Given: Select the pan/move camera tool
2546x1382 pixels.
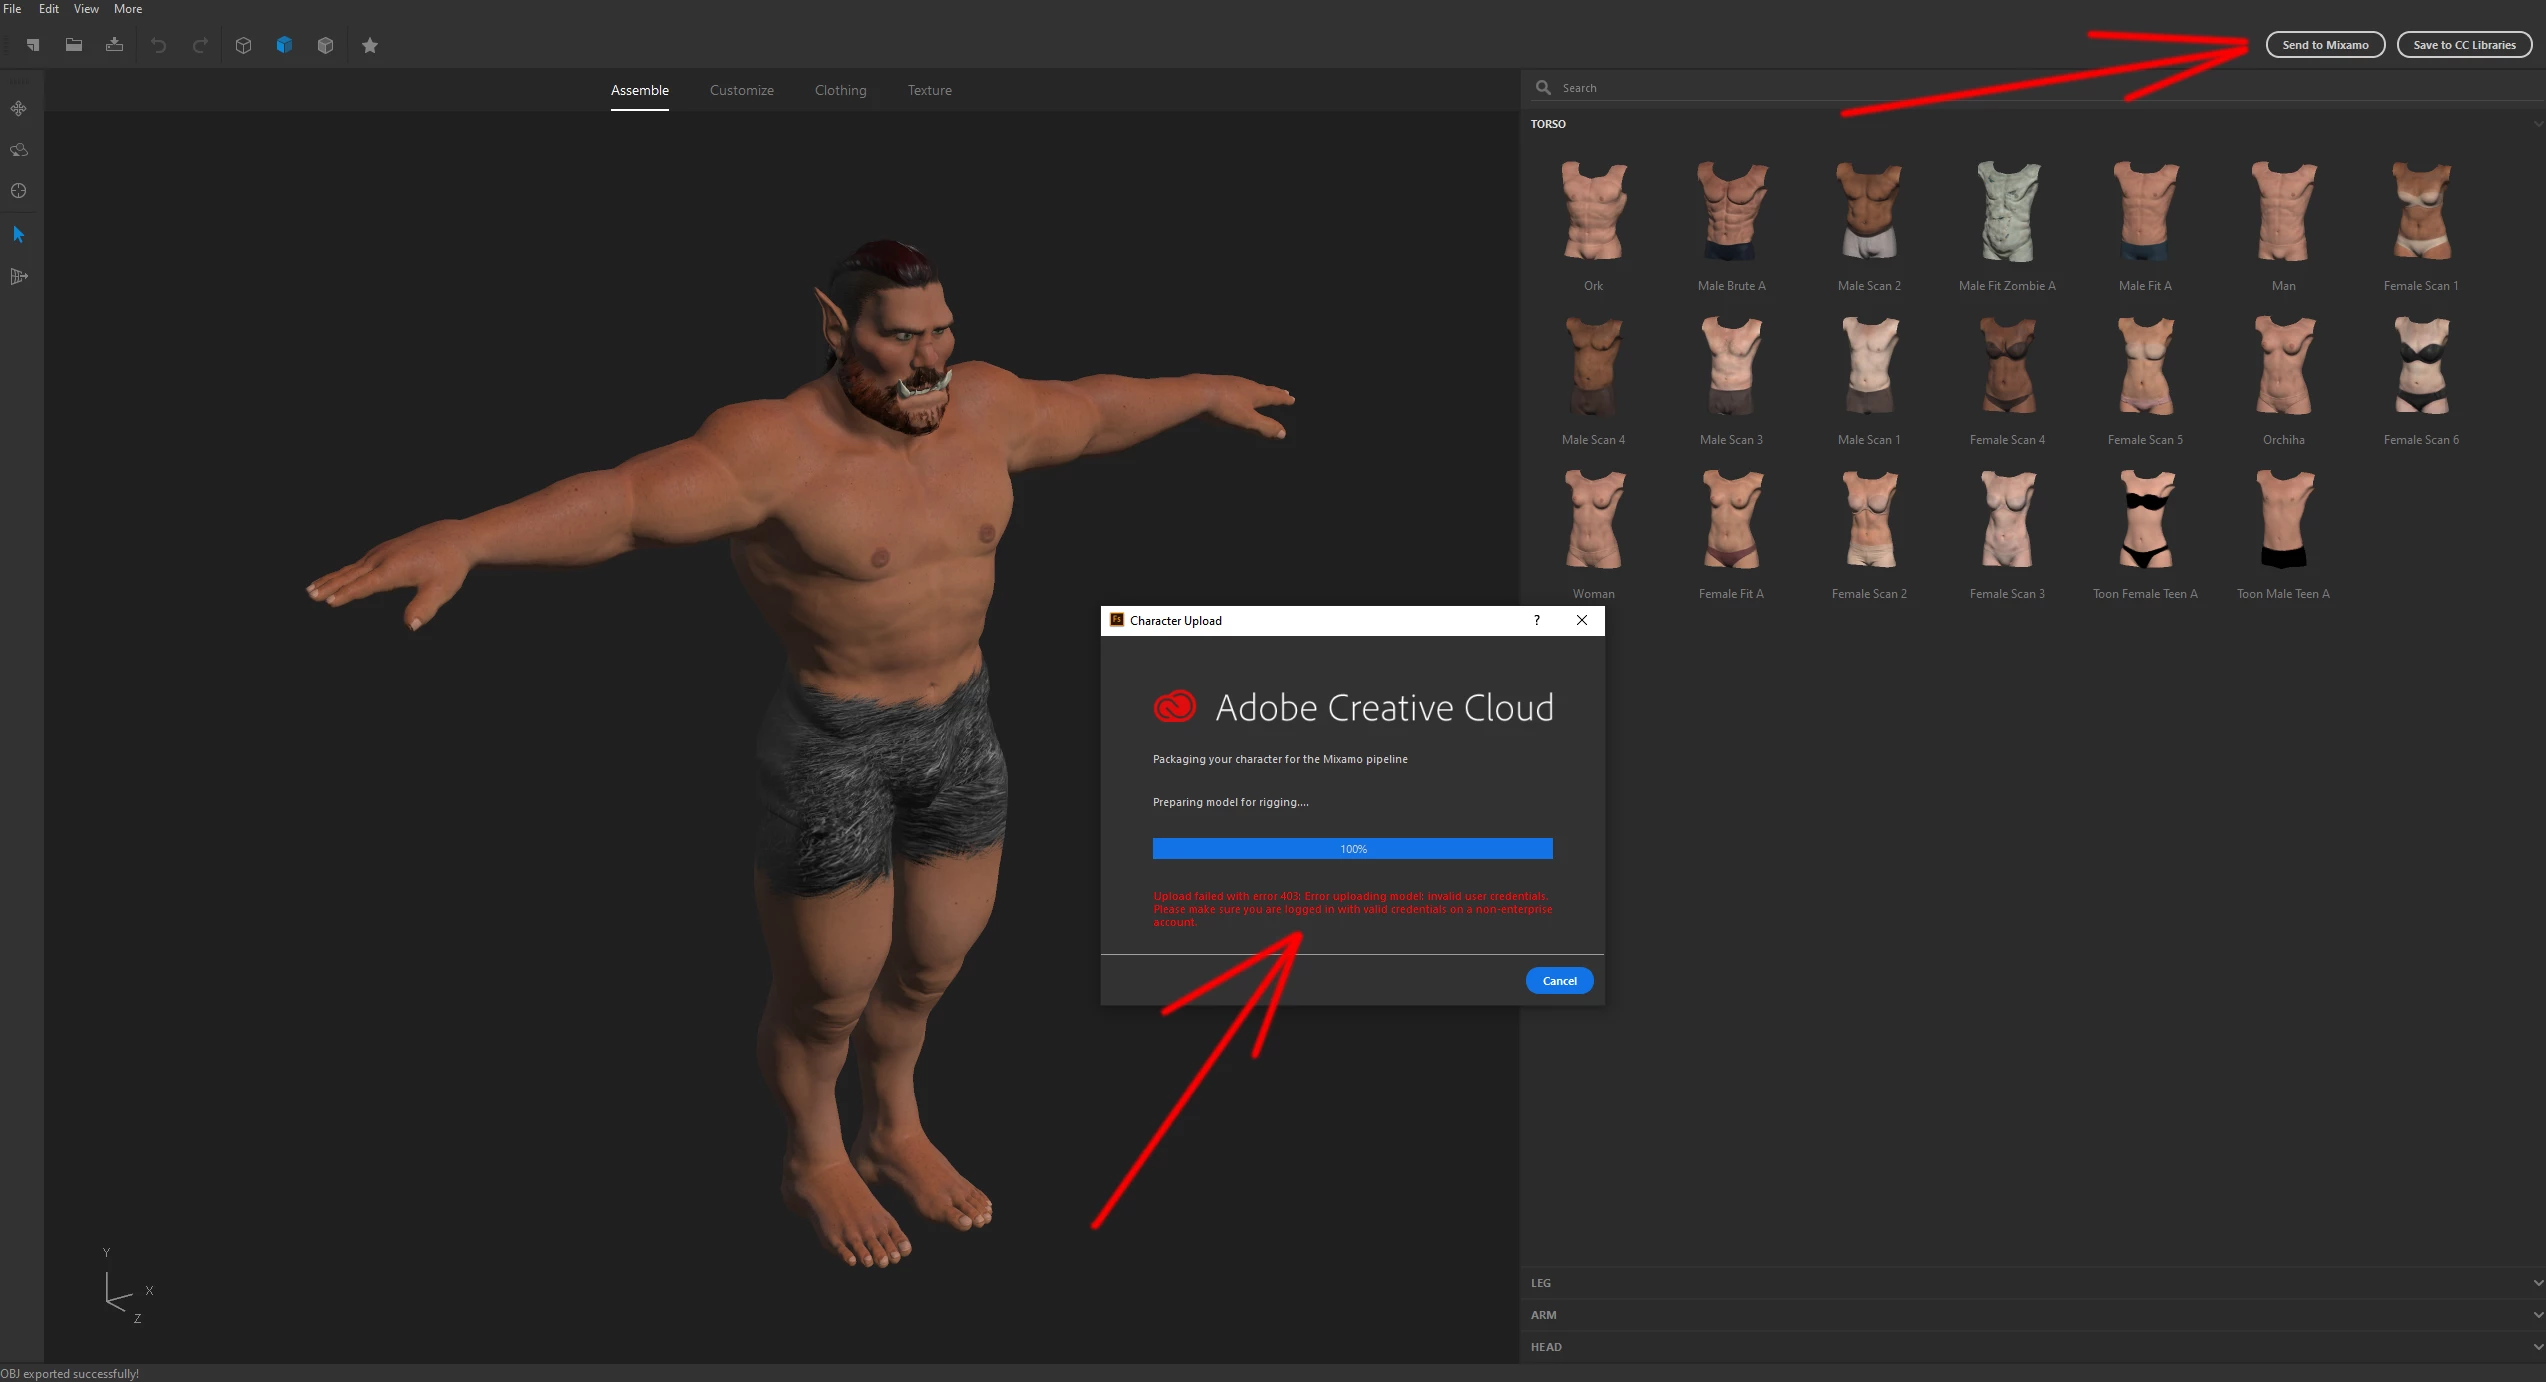Looking at the screenshot, I should pyautogui.click(x=19, y=108).
